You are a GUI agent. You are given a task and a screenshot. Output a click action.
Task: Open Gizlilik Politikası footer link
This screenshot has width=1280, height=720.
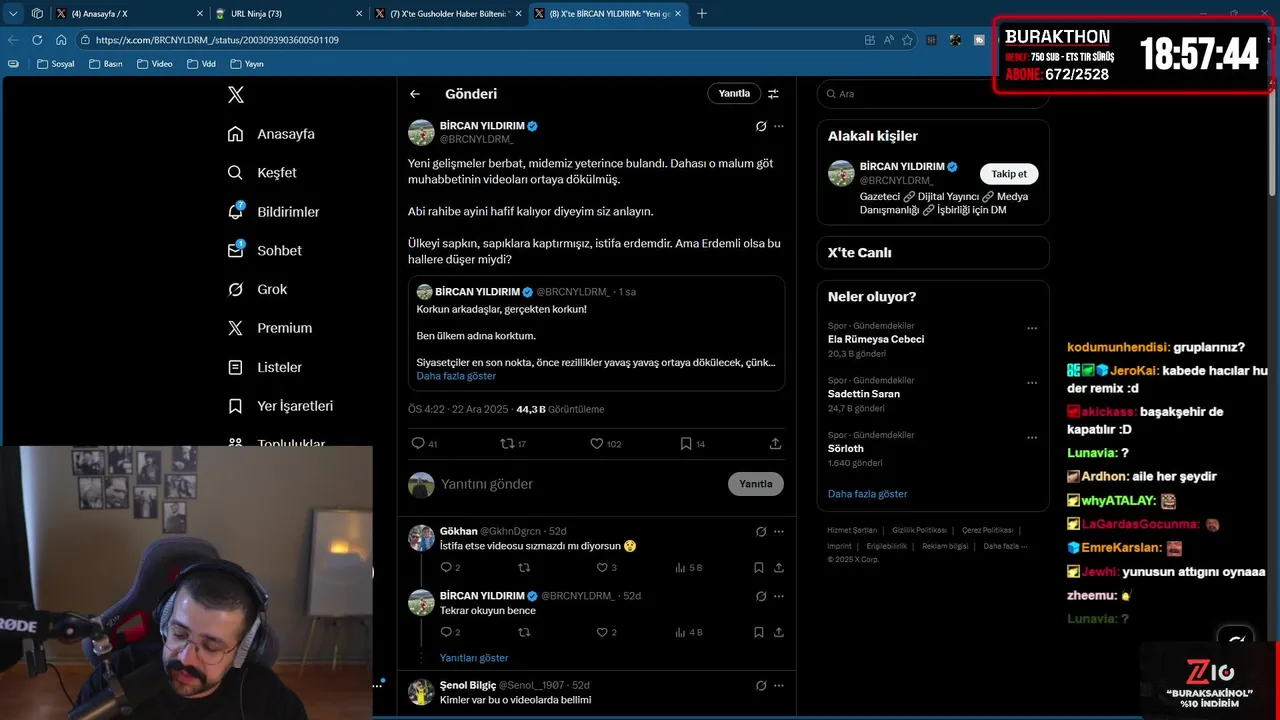pos(919,530)
